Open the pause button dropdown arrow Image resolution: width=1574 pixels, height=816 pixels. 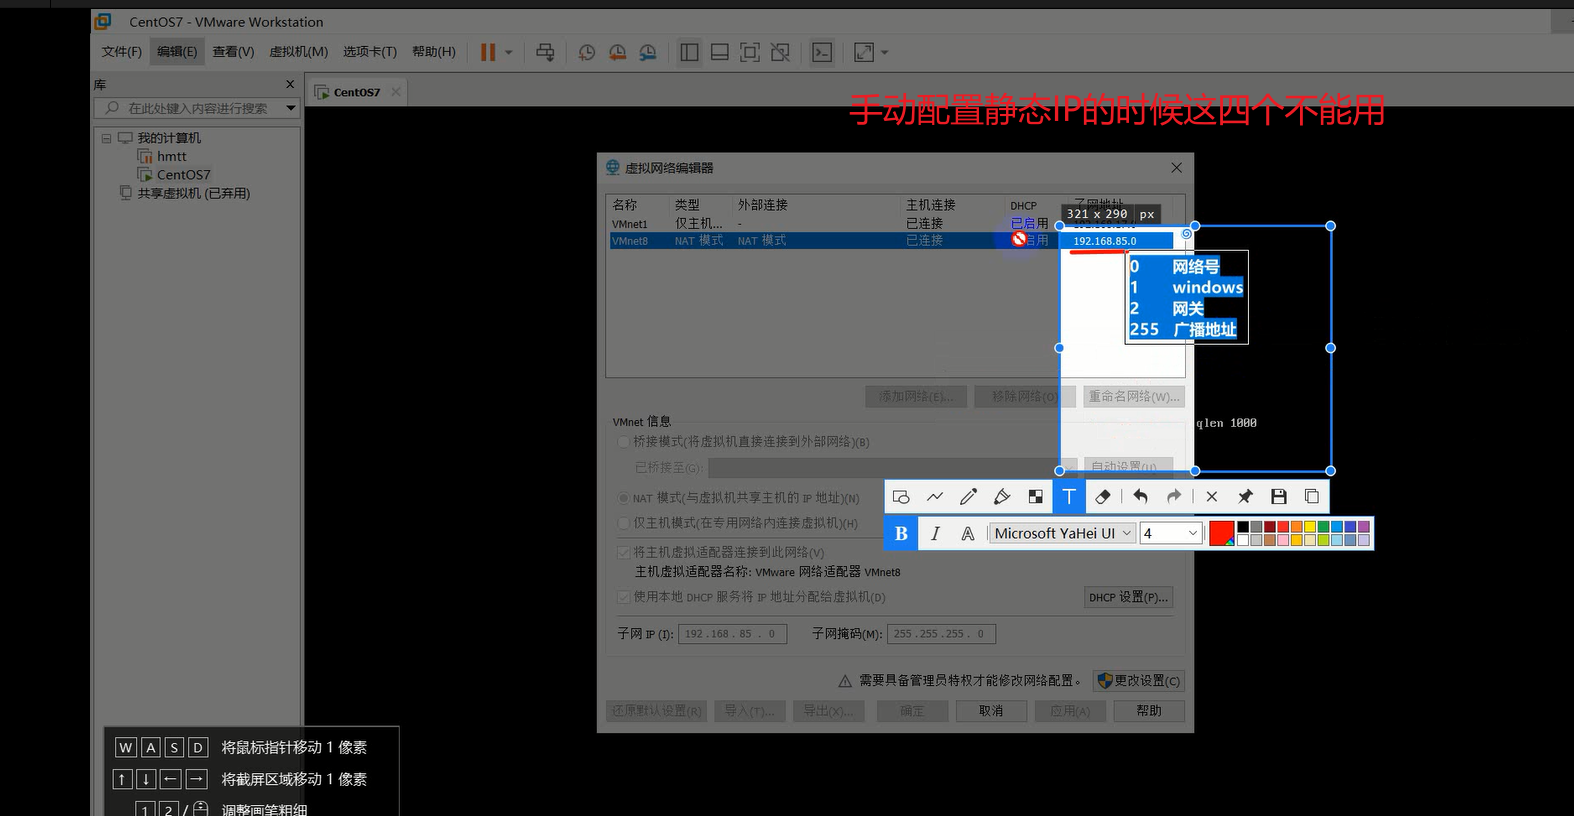[508, 52]
